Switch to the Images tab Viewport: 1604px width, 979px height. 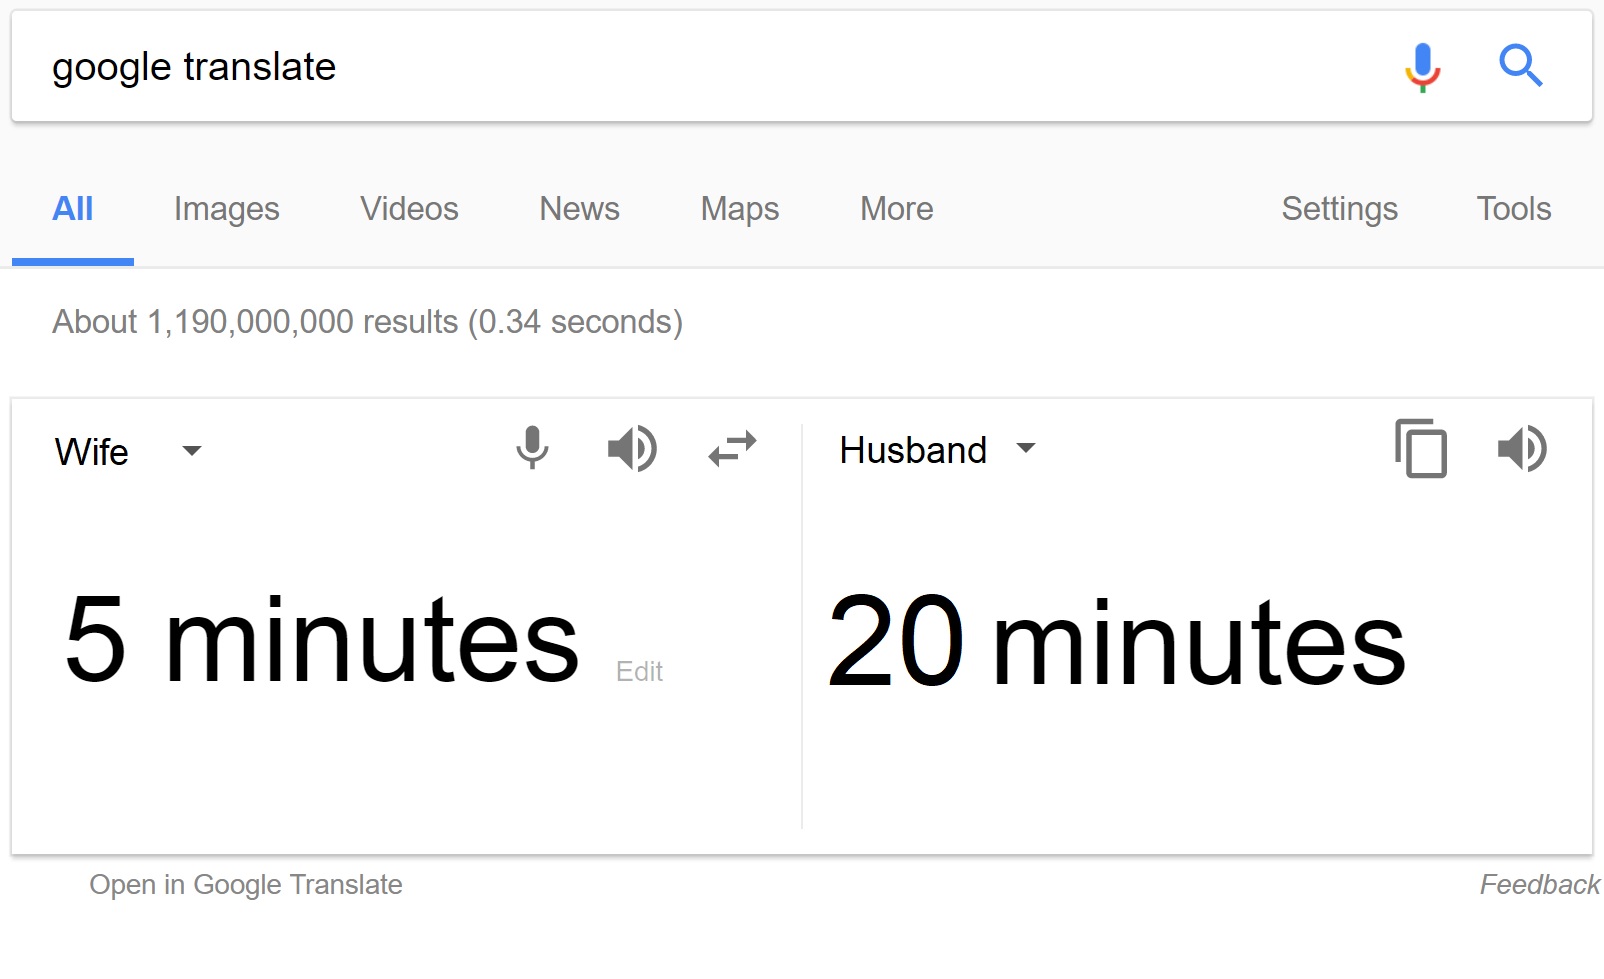[225, 209]
